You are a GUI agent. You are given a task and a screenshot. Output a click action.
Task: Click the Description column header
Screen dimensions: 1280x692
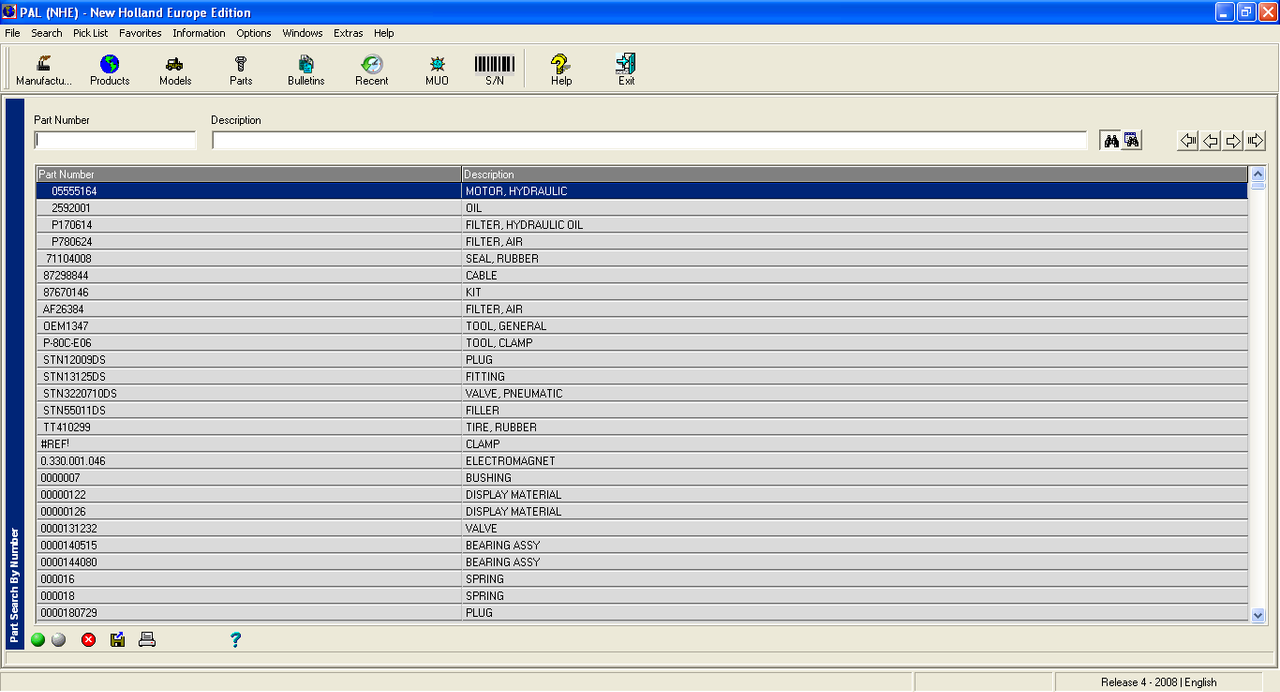coord(855,174)
